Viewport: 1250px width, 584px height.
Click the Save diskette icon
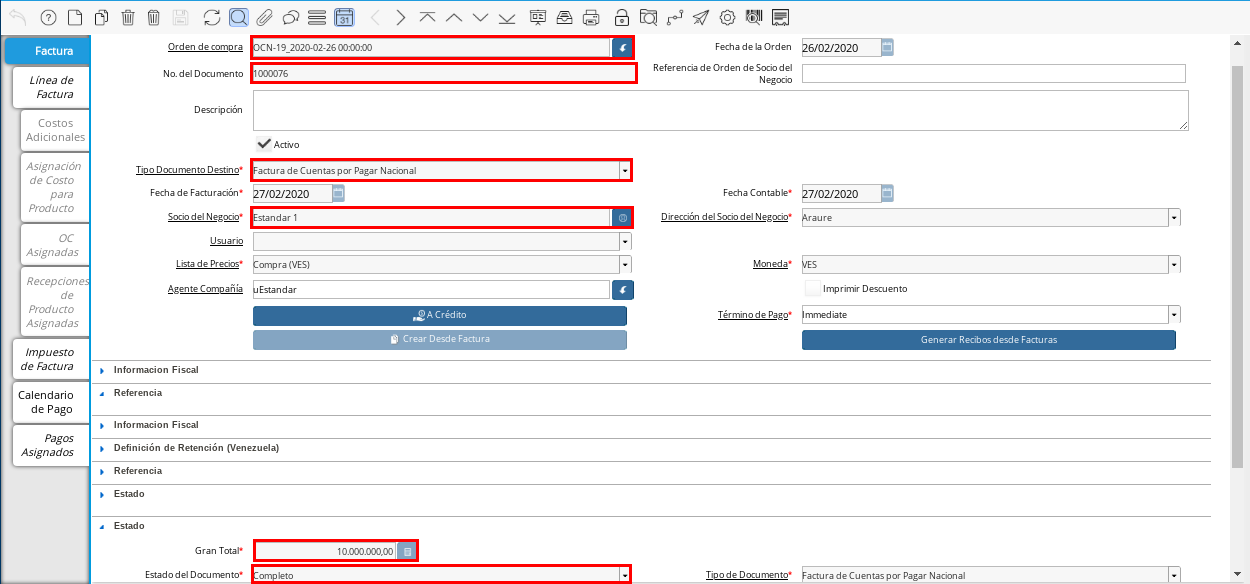point(180,17)
